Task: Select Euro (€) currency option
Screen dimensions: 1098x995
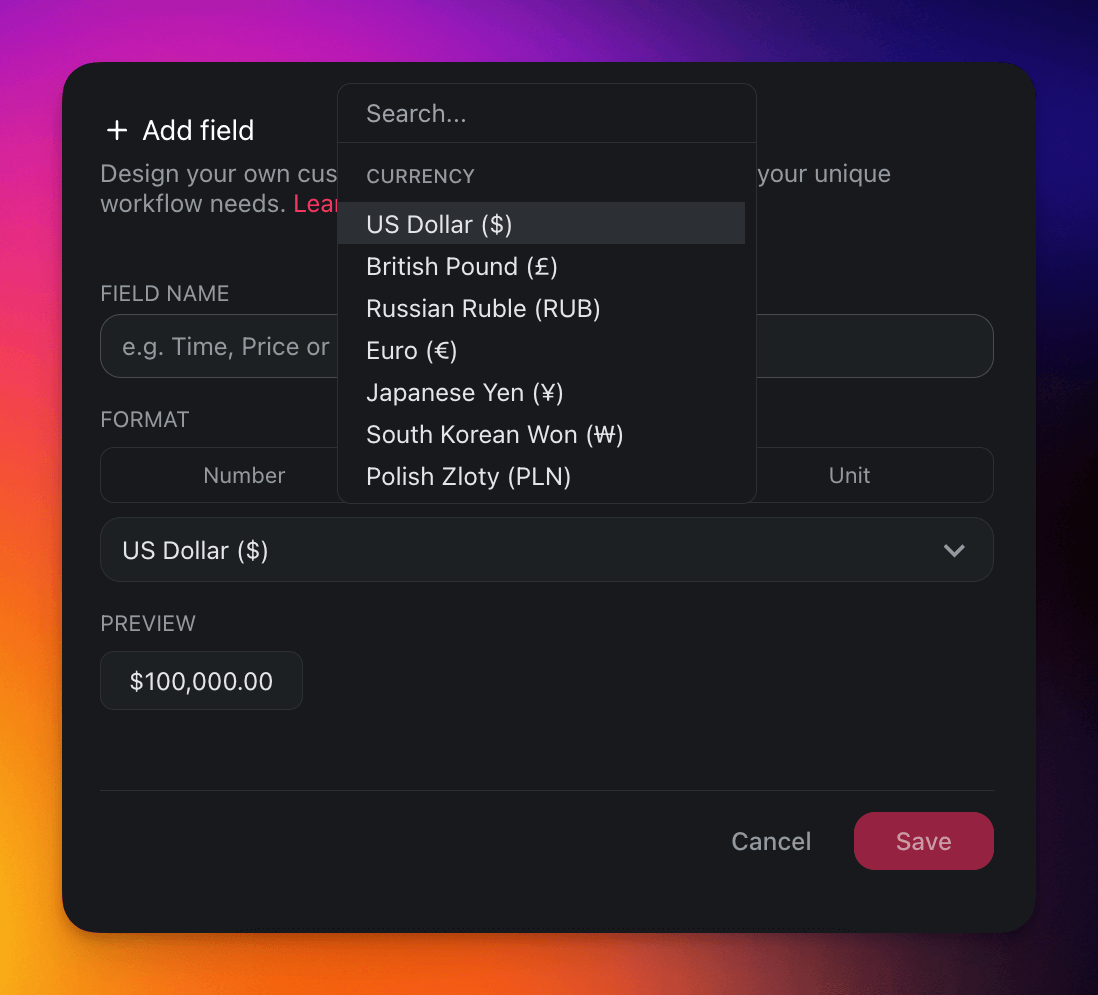Action: point(412,351)
